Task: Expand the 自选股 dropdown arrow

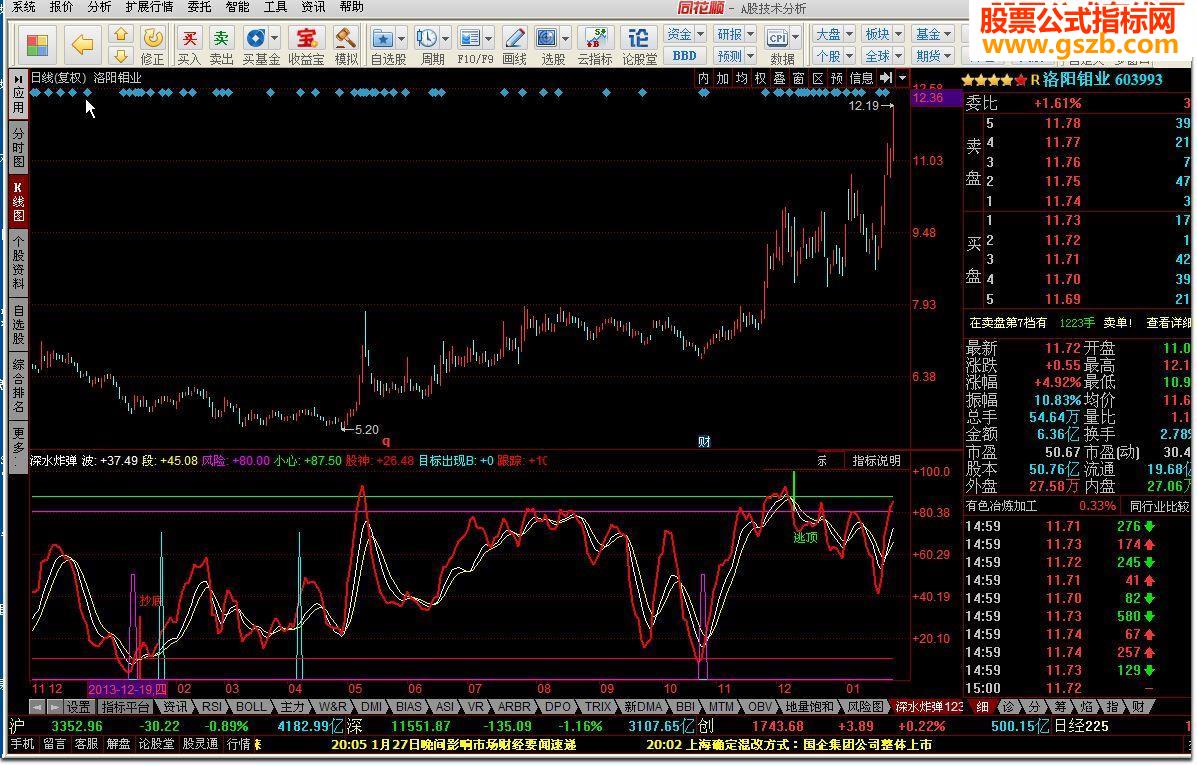Action: click(401, 37)
